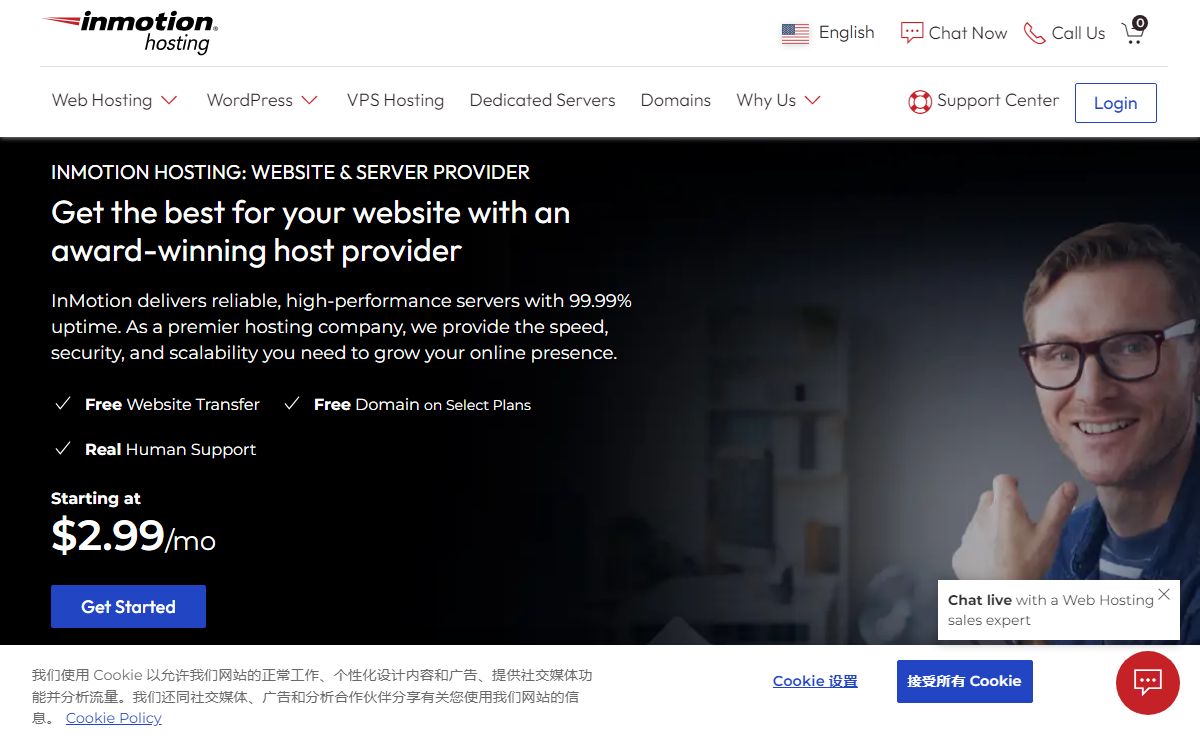
Task: Click the Call Us phone icon
Action: pyautogui.click(x=1034, y=33)
